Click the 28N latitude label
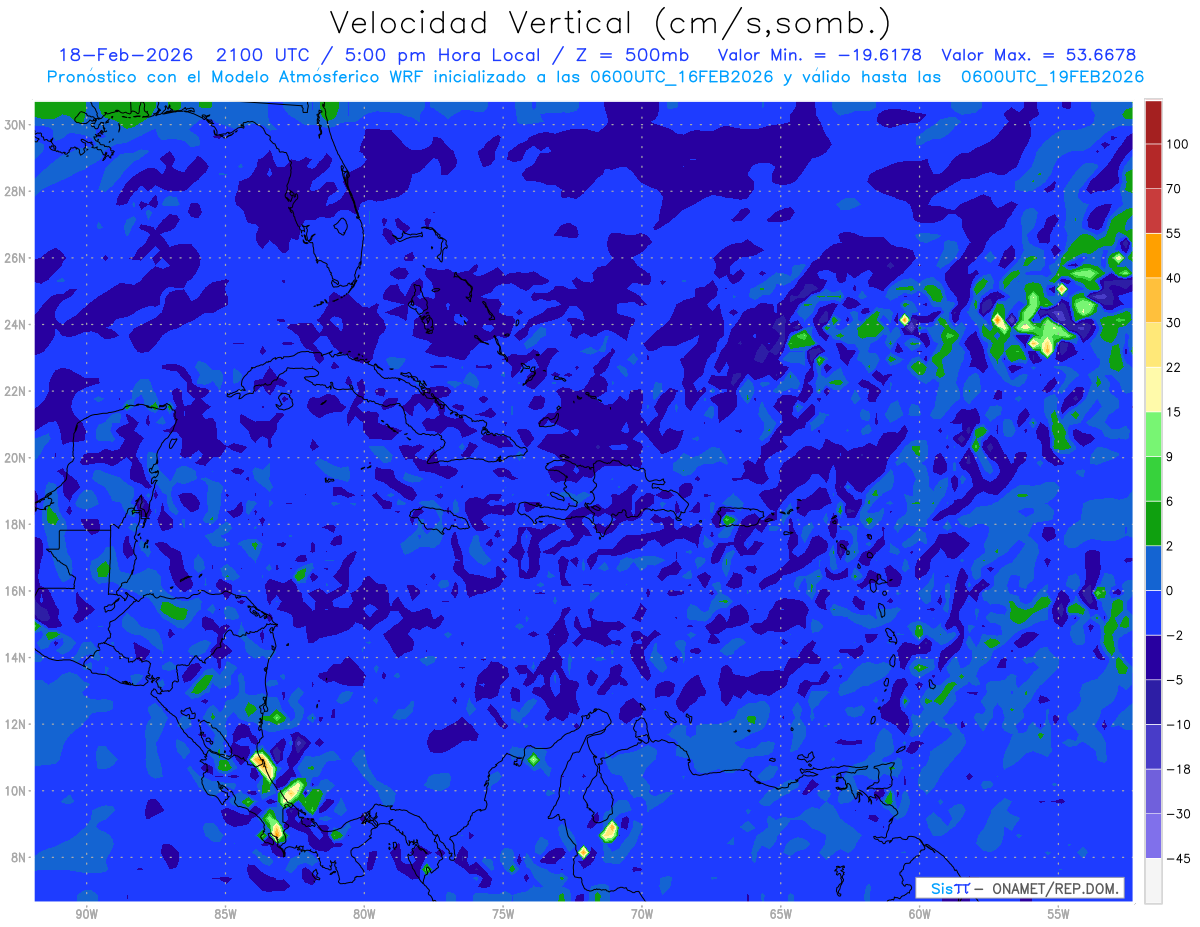Image resolution: width=1200 pixels, height=927 pixels. [15, 191]
